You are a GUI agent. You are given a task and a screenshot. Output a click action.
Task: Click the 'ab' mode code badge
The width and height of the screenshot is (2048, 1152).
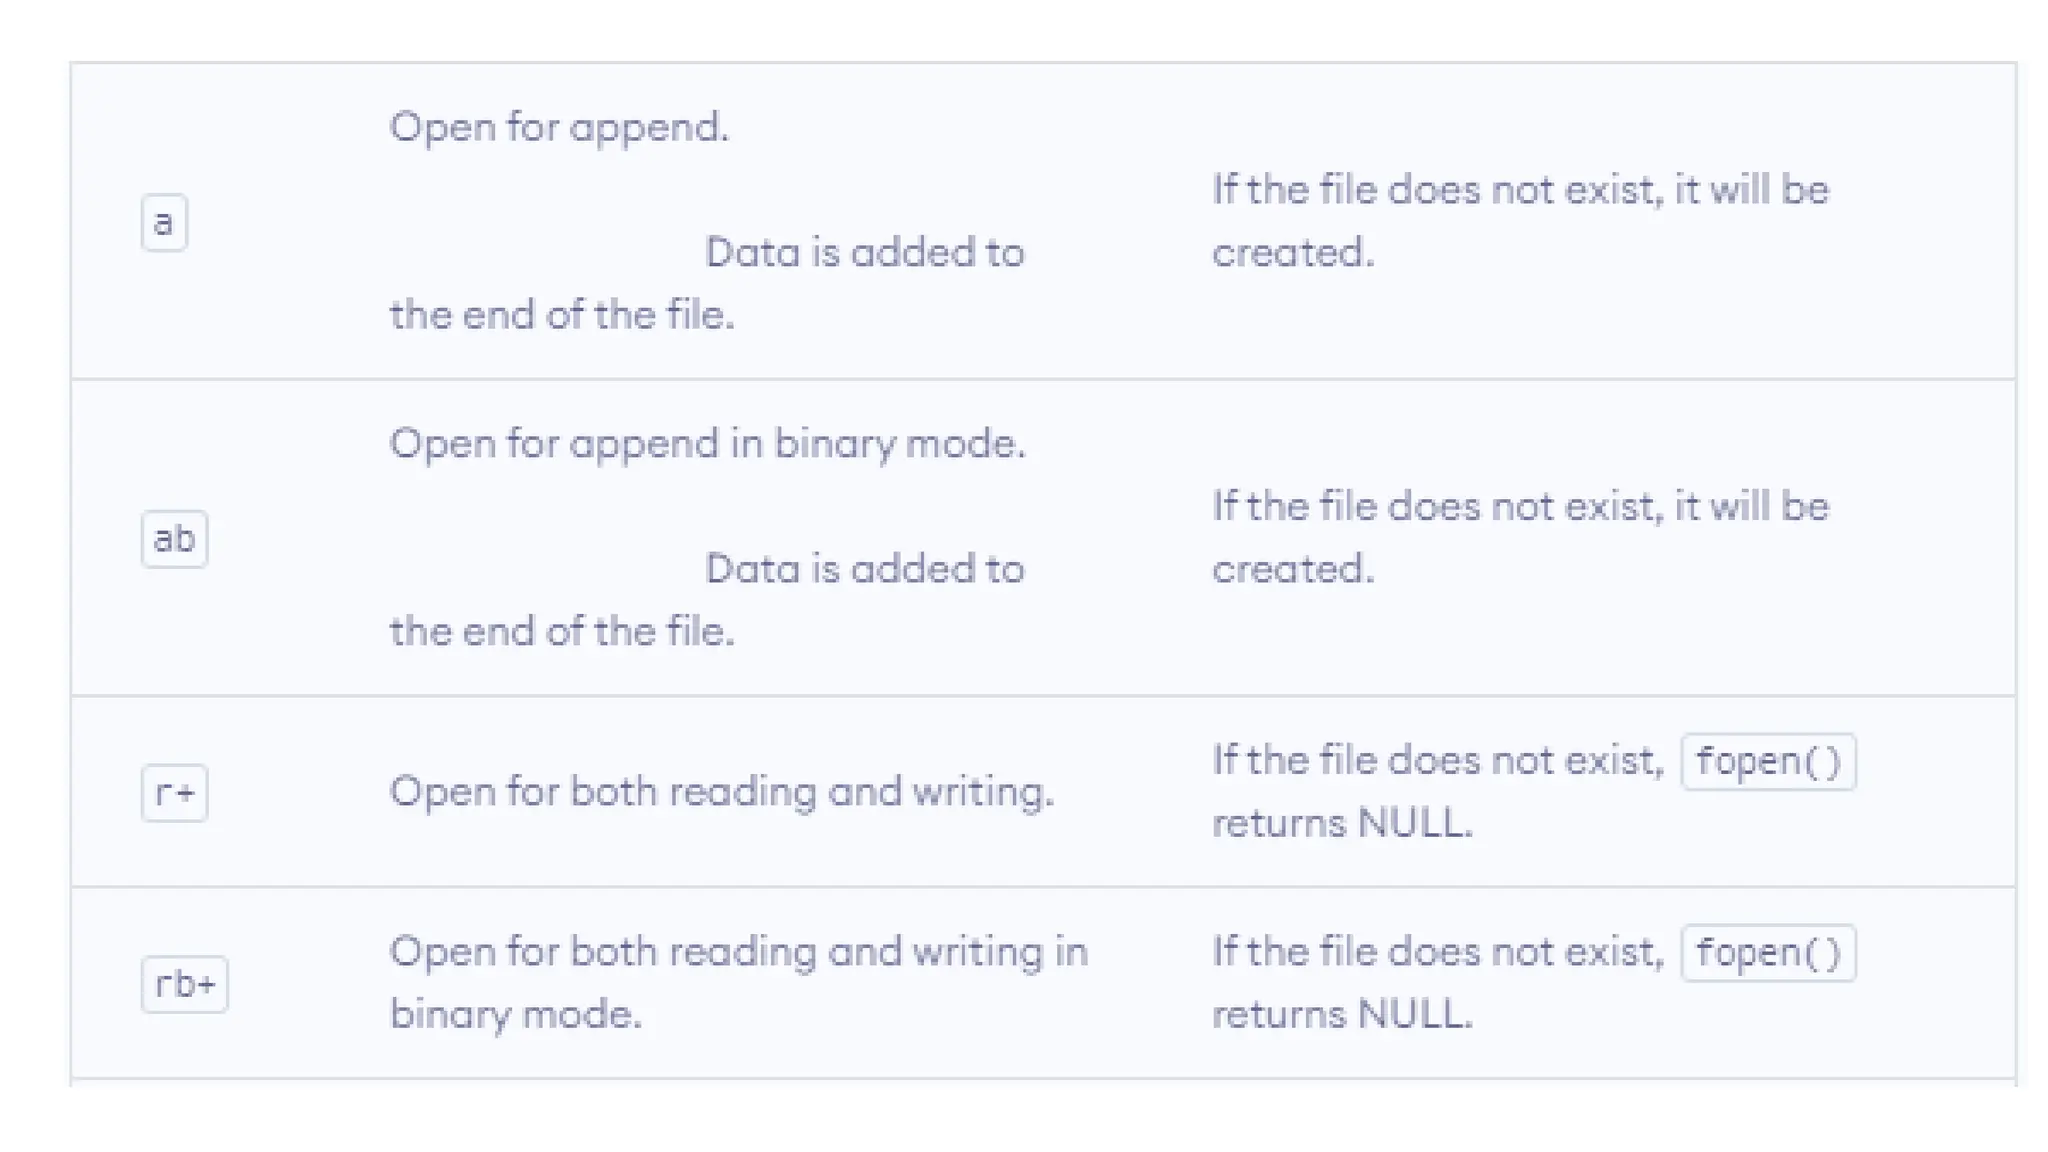[x=174, y=539]
